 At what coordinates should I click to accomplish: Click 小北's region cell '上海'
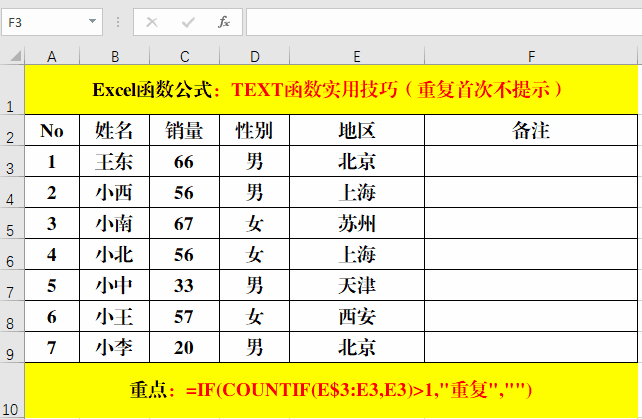(x=357, y=254)
